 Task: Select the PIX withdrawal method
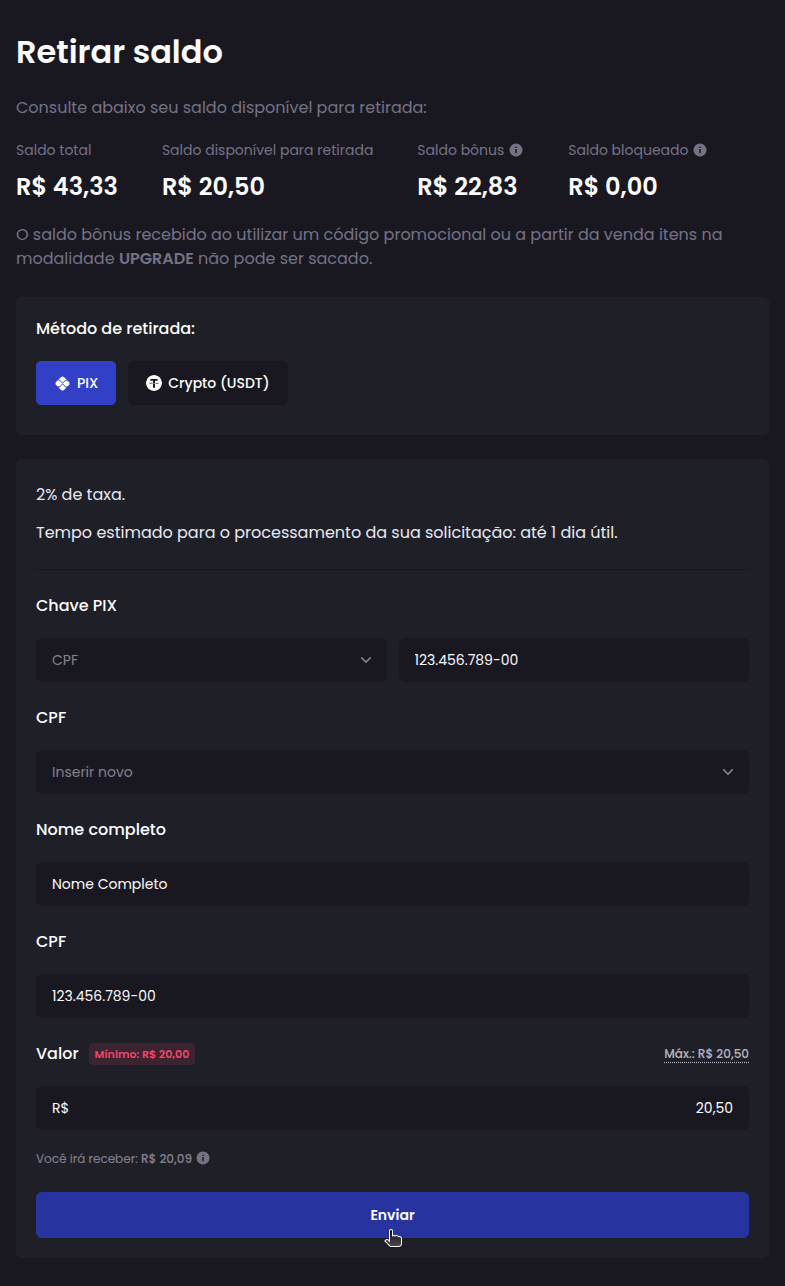(76, 383)
